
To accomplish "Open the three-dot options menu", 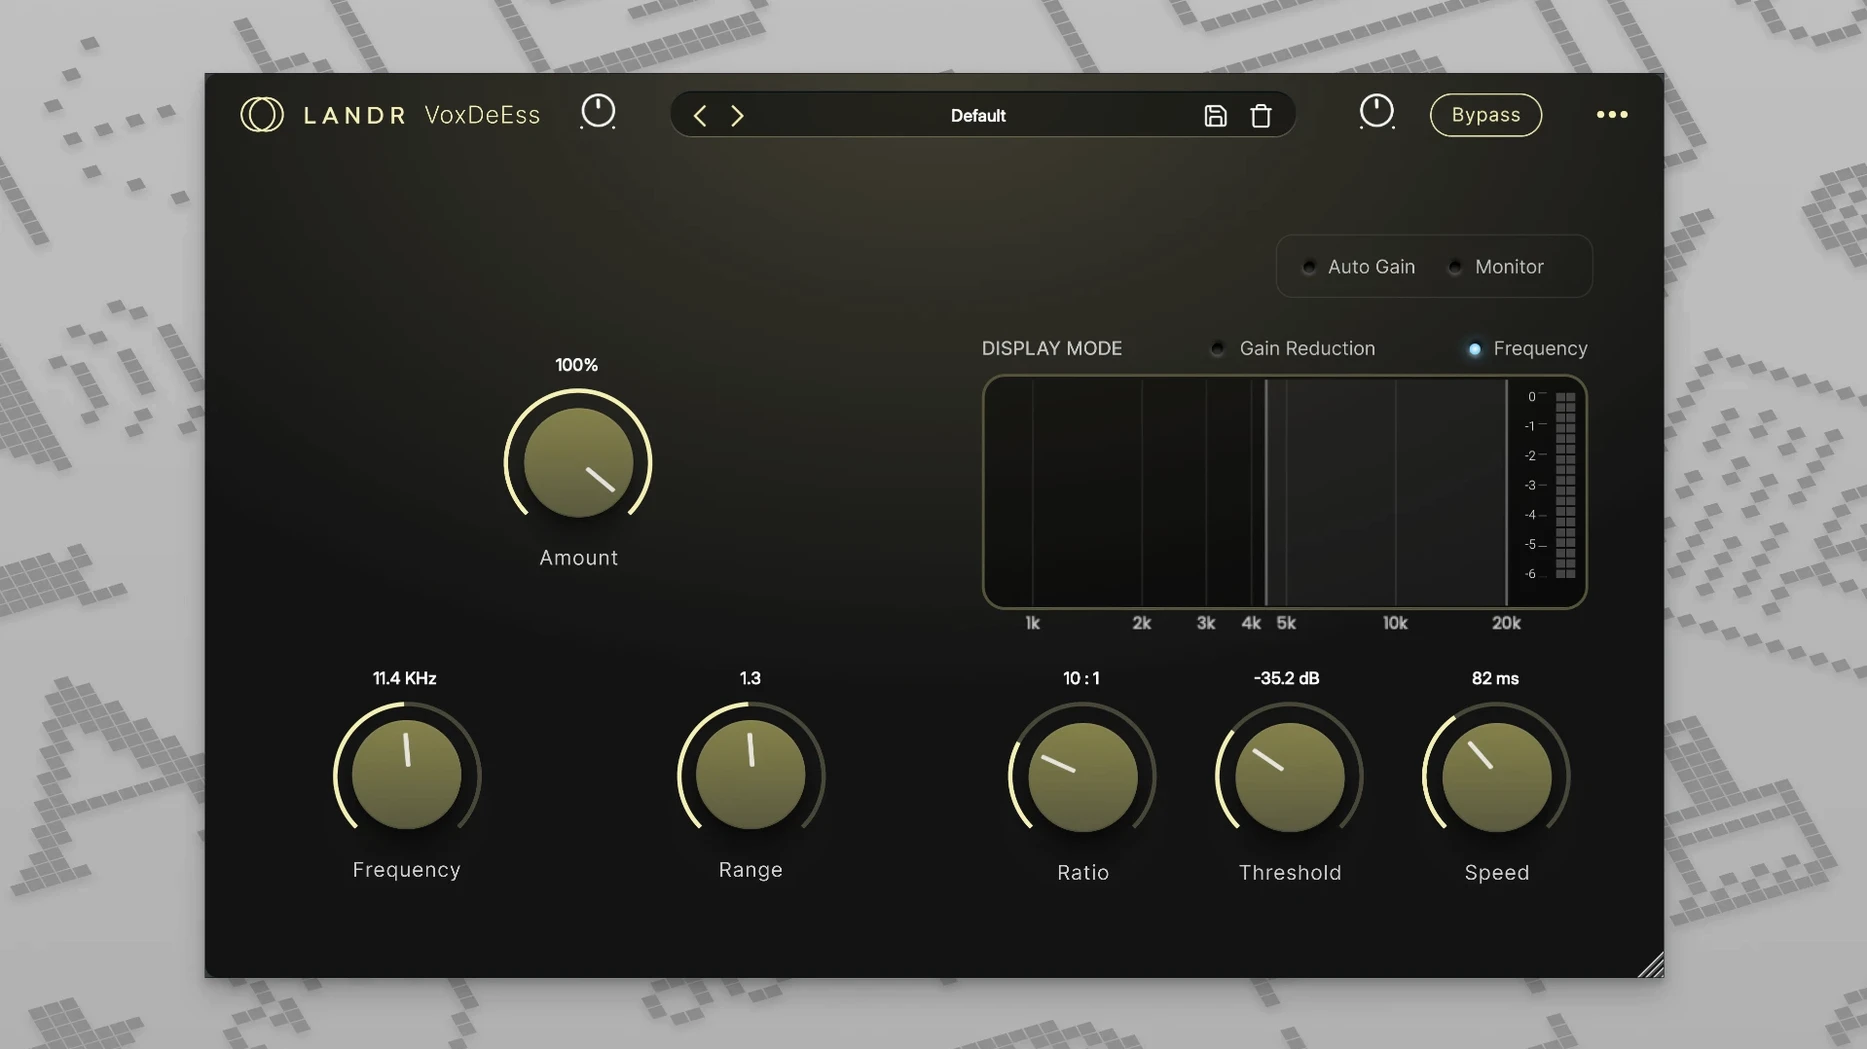I will tap(1612, 115).
